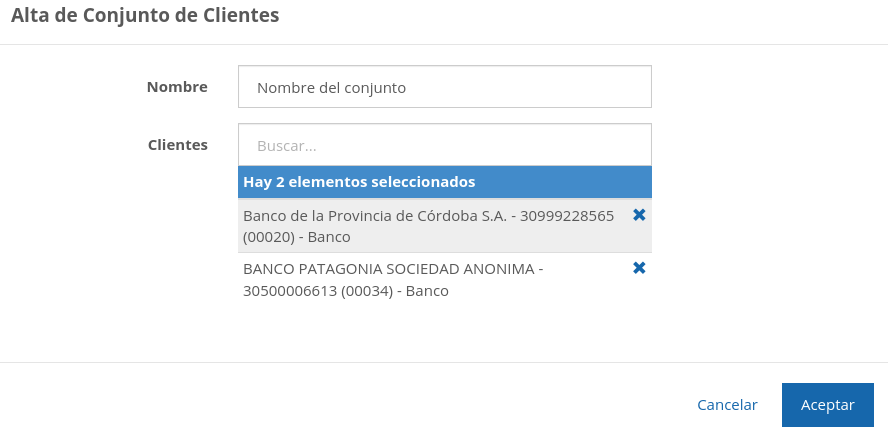
Task: Click the Clientes field label
Action: [x=178, y=145]
